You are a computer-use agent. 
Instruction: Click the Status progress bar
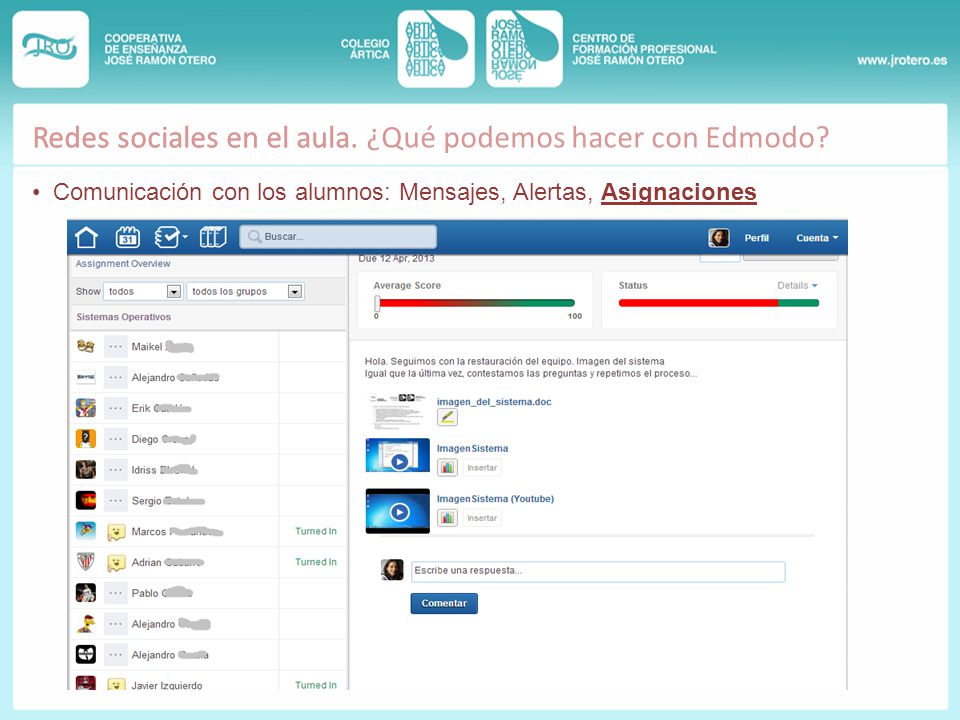point(719,302)
